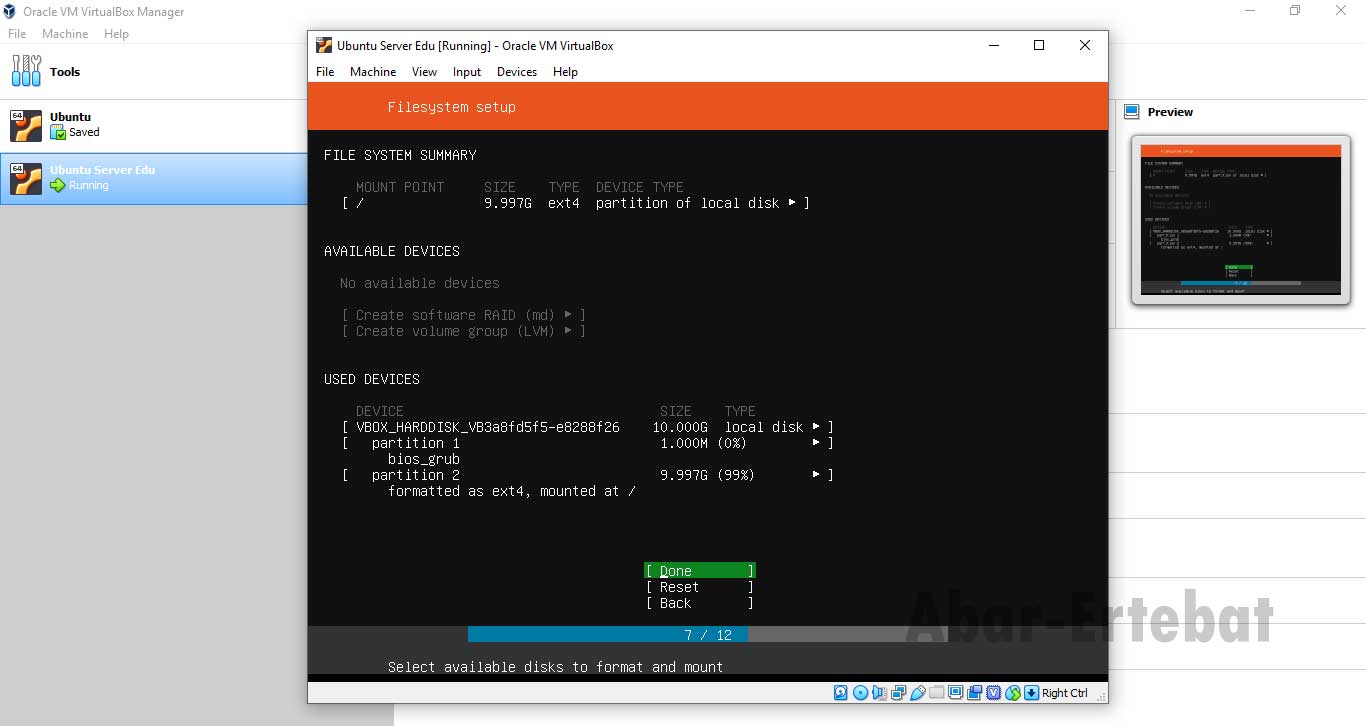Click 'formatted as ext4, mounted at /' text
This screenshot has height=726, width=1366.
(x=512, y=491)
